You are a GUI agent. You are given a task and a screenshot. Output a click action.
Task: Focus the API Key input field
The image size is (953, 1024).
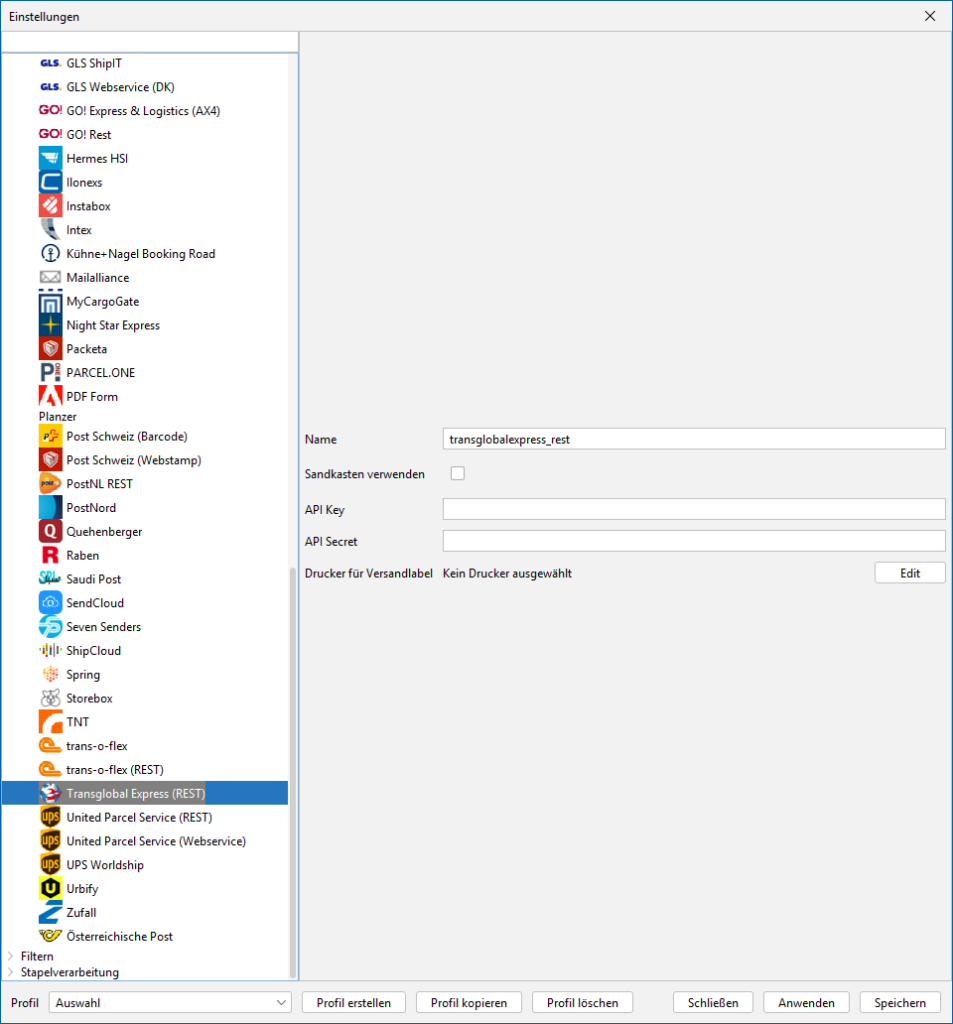[x=693, y=509]
